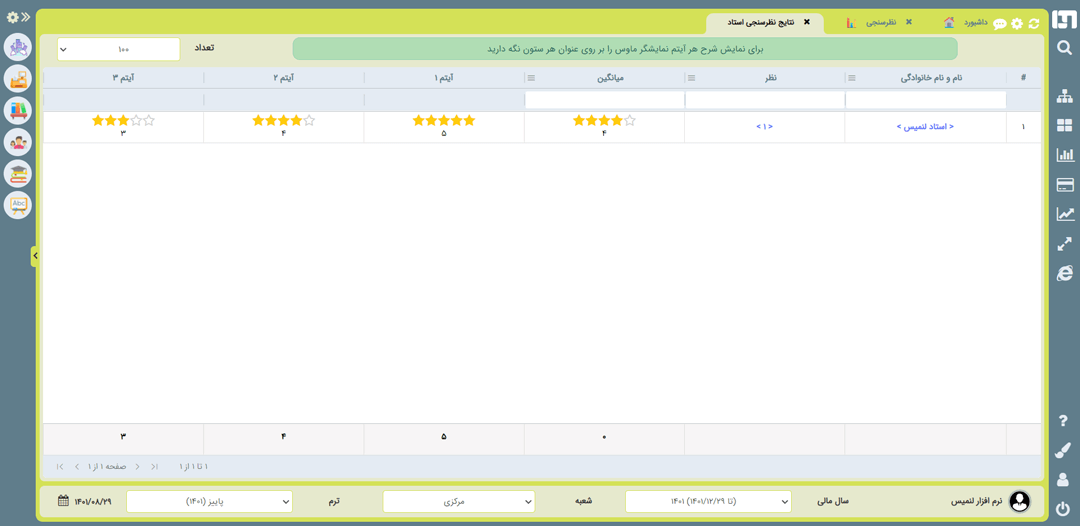The height and width of the screenshot is (526, 1080).
Task: Open the theme paintbrush icon
Action: 1063,450
